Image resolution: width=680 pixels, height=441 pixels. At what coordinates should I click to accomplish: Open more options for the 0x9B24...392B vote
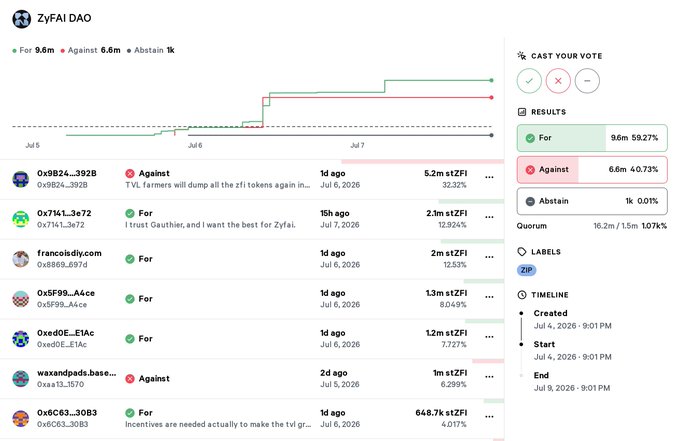[489, 177]
